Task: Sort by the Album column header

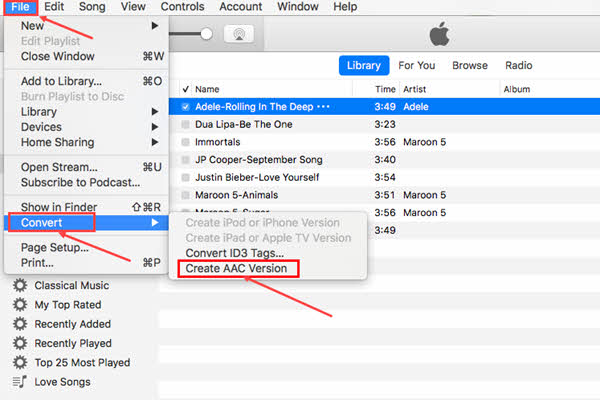Action: point(517,89)
